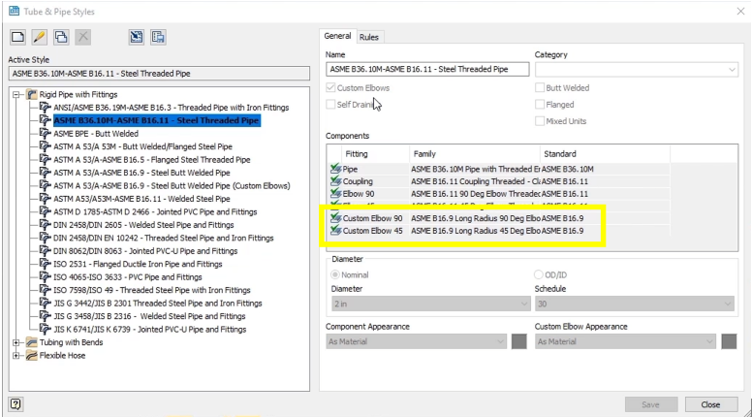
Task: Select Steel Butt Welded Pipe (Custom Elbows) style
Action: (x=172, y=186)
